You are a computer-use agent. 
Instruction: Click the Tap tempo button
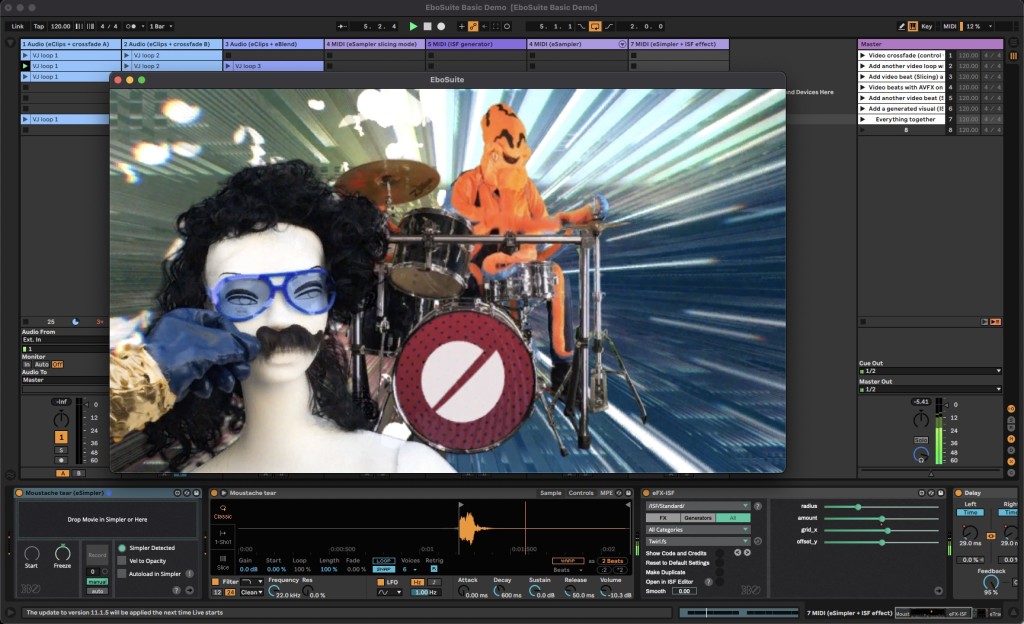tap(38, 26)
